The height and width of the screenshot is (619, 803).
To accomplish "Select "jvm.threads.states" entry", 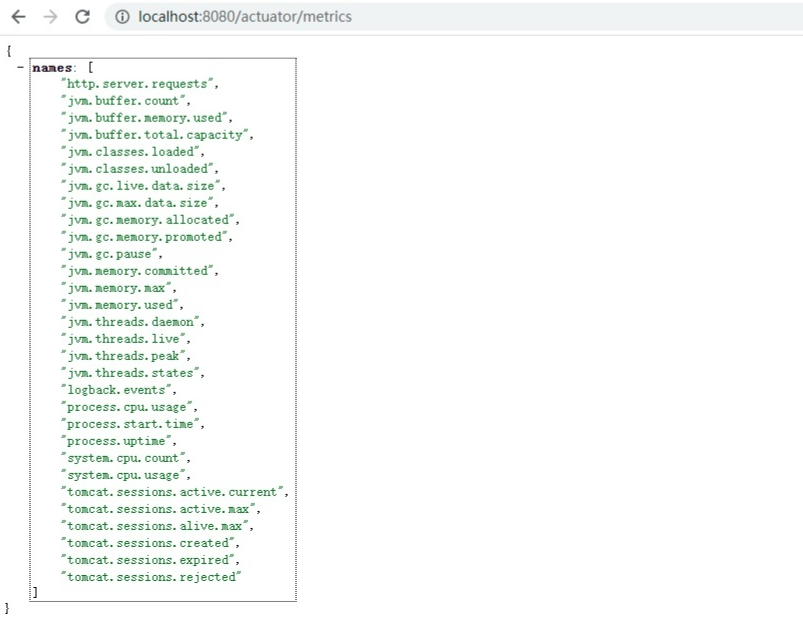I will pyautogui.click(x=130, y=373).
